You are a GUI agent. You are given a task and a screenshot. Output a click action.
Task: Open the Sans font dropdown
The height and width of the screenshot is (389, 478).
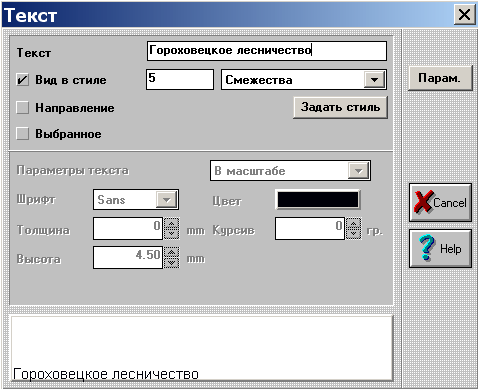pyautogui.click(x=167, y=200)
